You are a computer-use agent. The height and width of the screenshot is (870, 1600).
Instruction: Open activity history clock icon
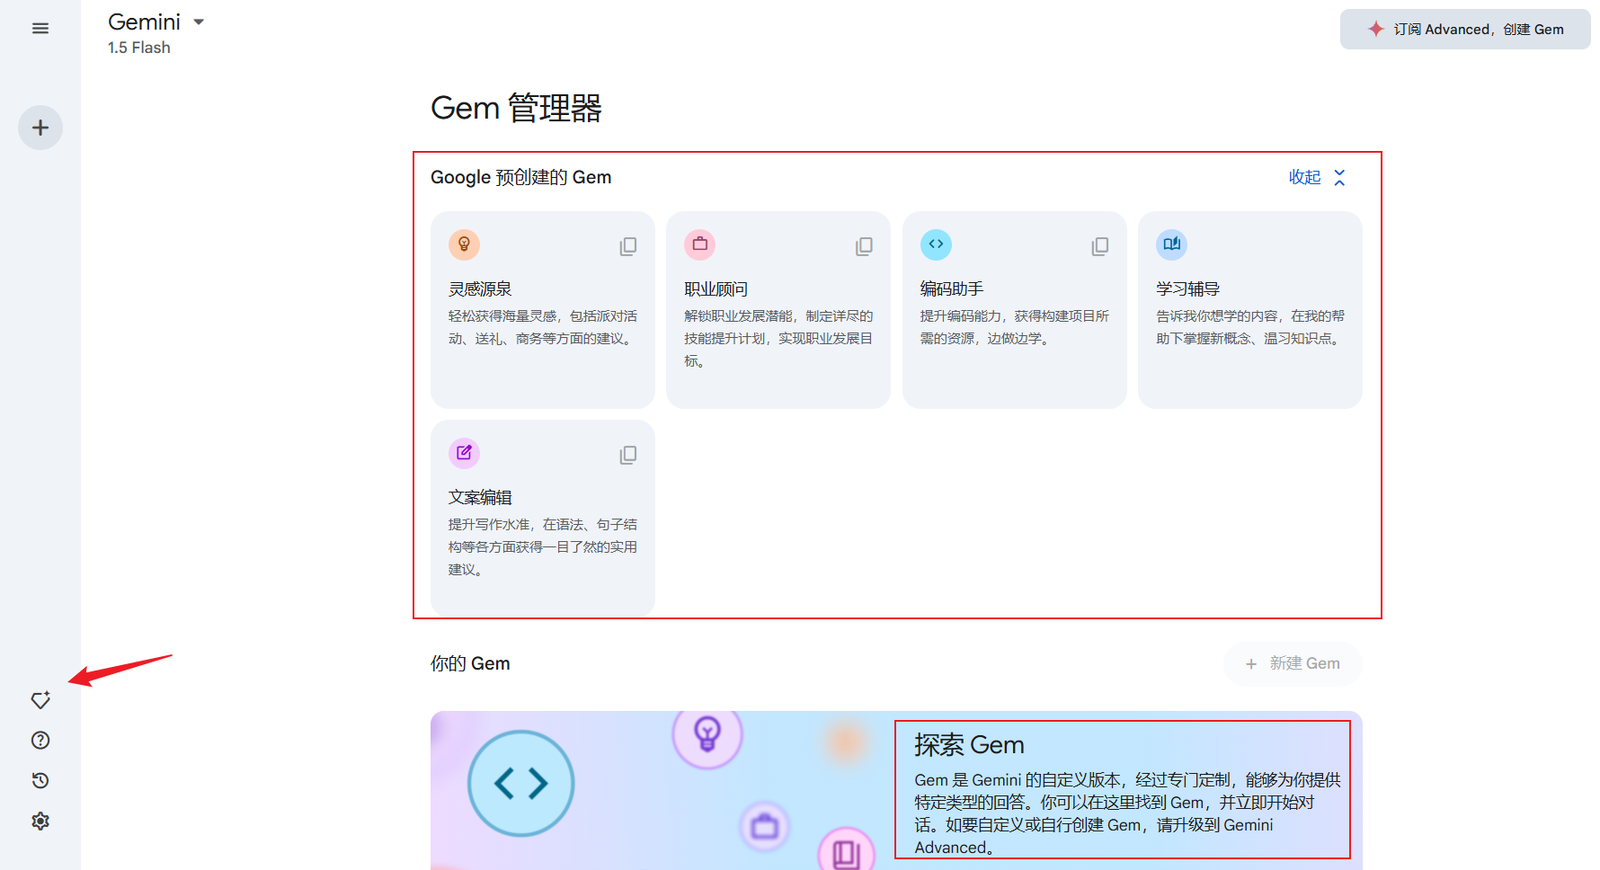(x=40, y=780)
